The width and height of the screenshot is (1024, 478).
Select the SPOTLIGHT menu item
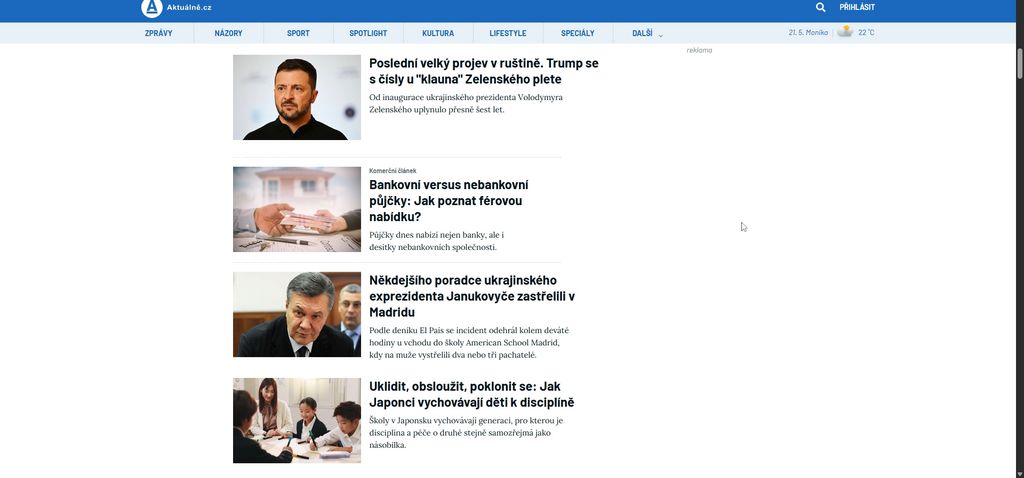point(368,33)
